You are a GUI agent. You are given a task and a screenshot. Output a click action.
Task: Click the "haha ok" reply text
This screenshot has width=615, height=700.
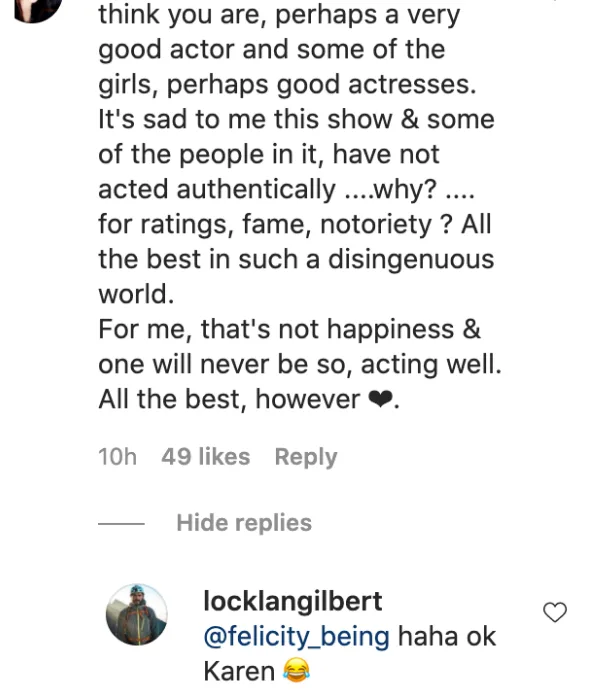(x=447, y=636)
